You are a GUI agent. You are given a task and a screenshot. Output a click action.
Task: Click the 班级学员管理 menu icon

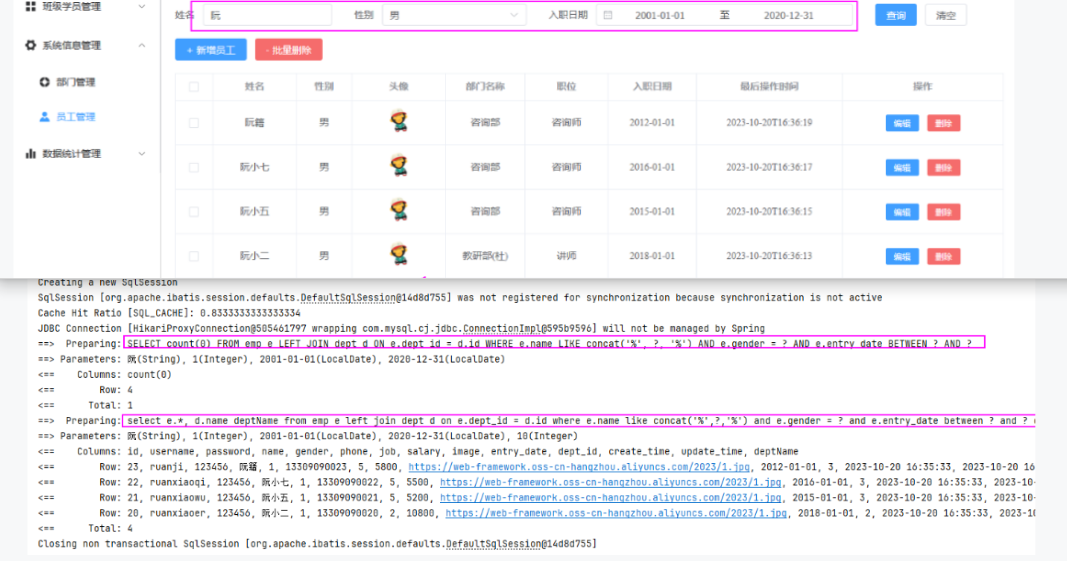pyautogui.click(x=30, y=7)
